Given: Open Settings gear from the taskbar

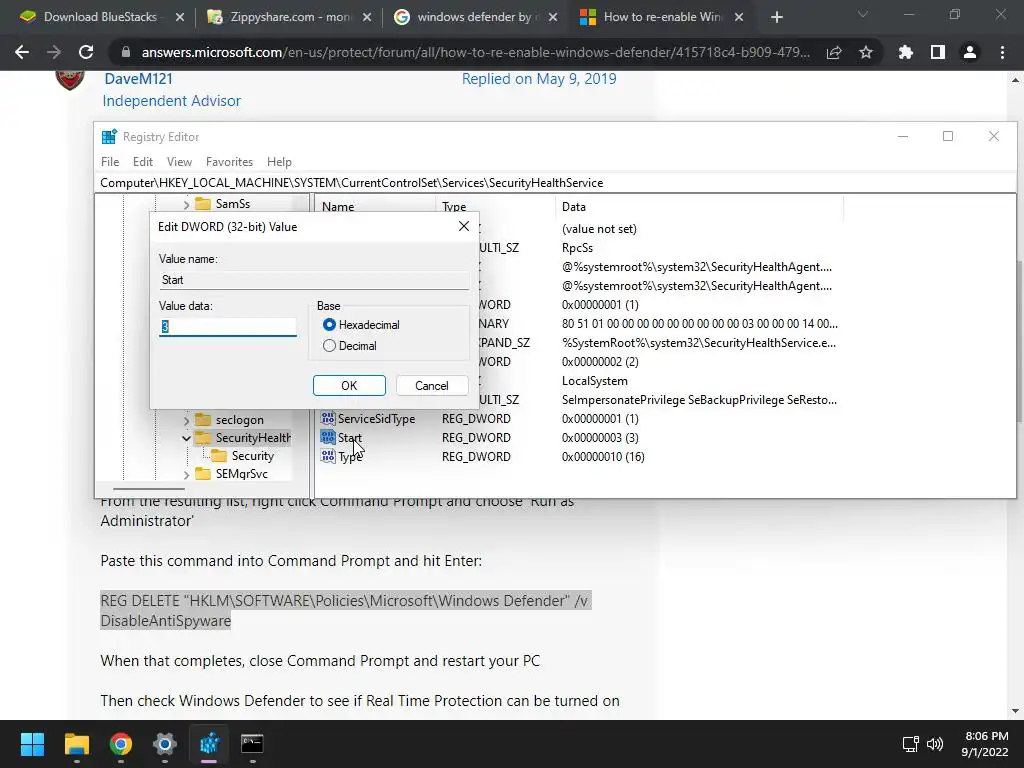Looking at the screenshot, I should (165, 744).
